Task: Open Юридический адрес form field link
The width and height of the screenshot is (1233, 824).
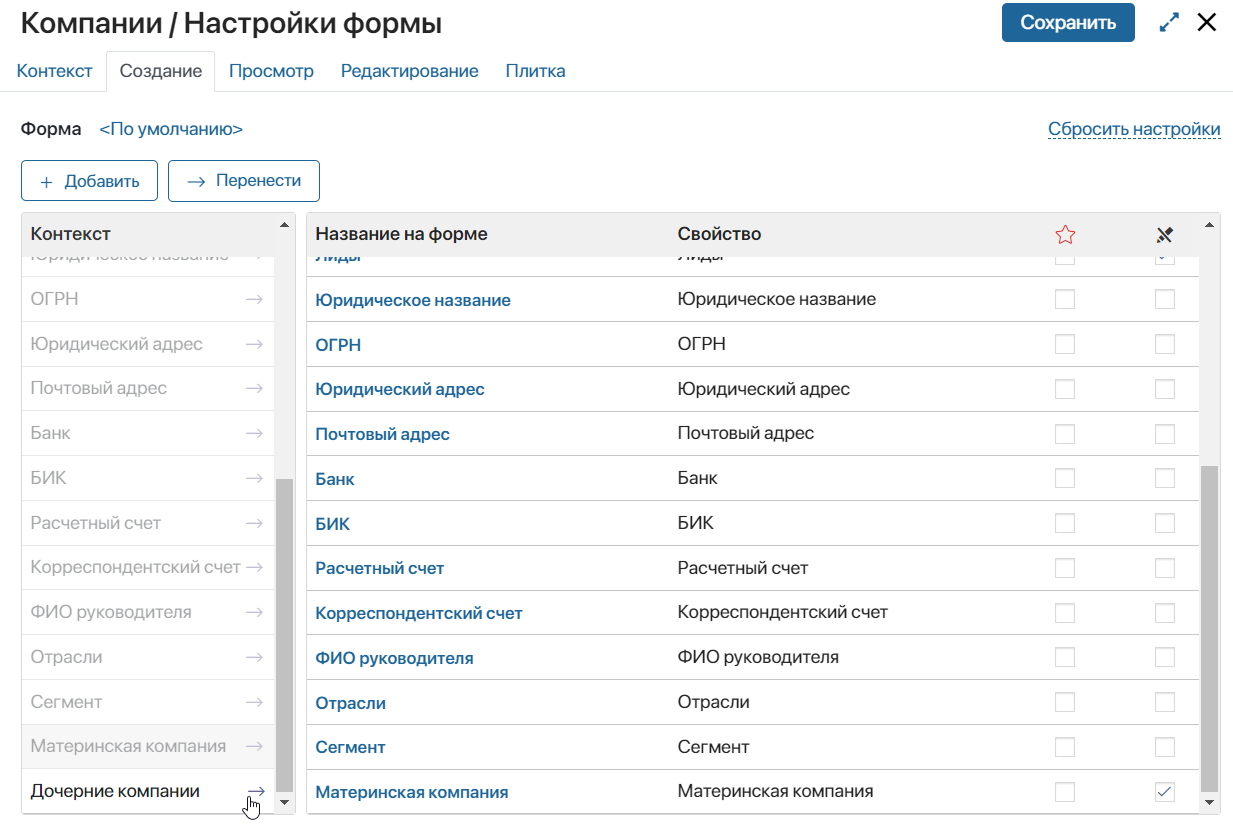Action: 400,389
